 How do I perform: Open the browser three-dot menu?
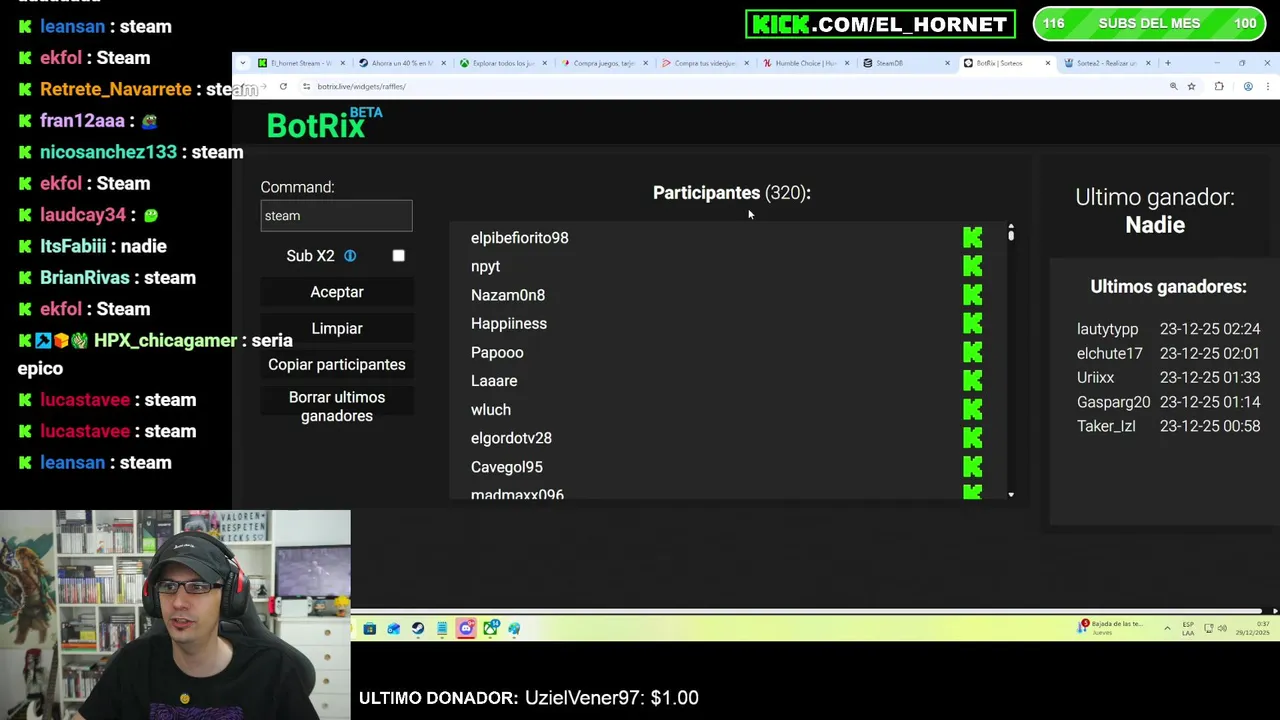point(1268,86)
